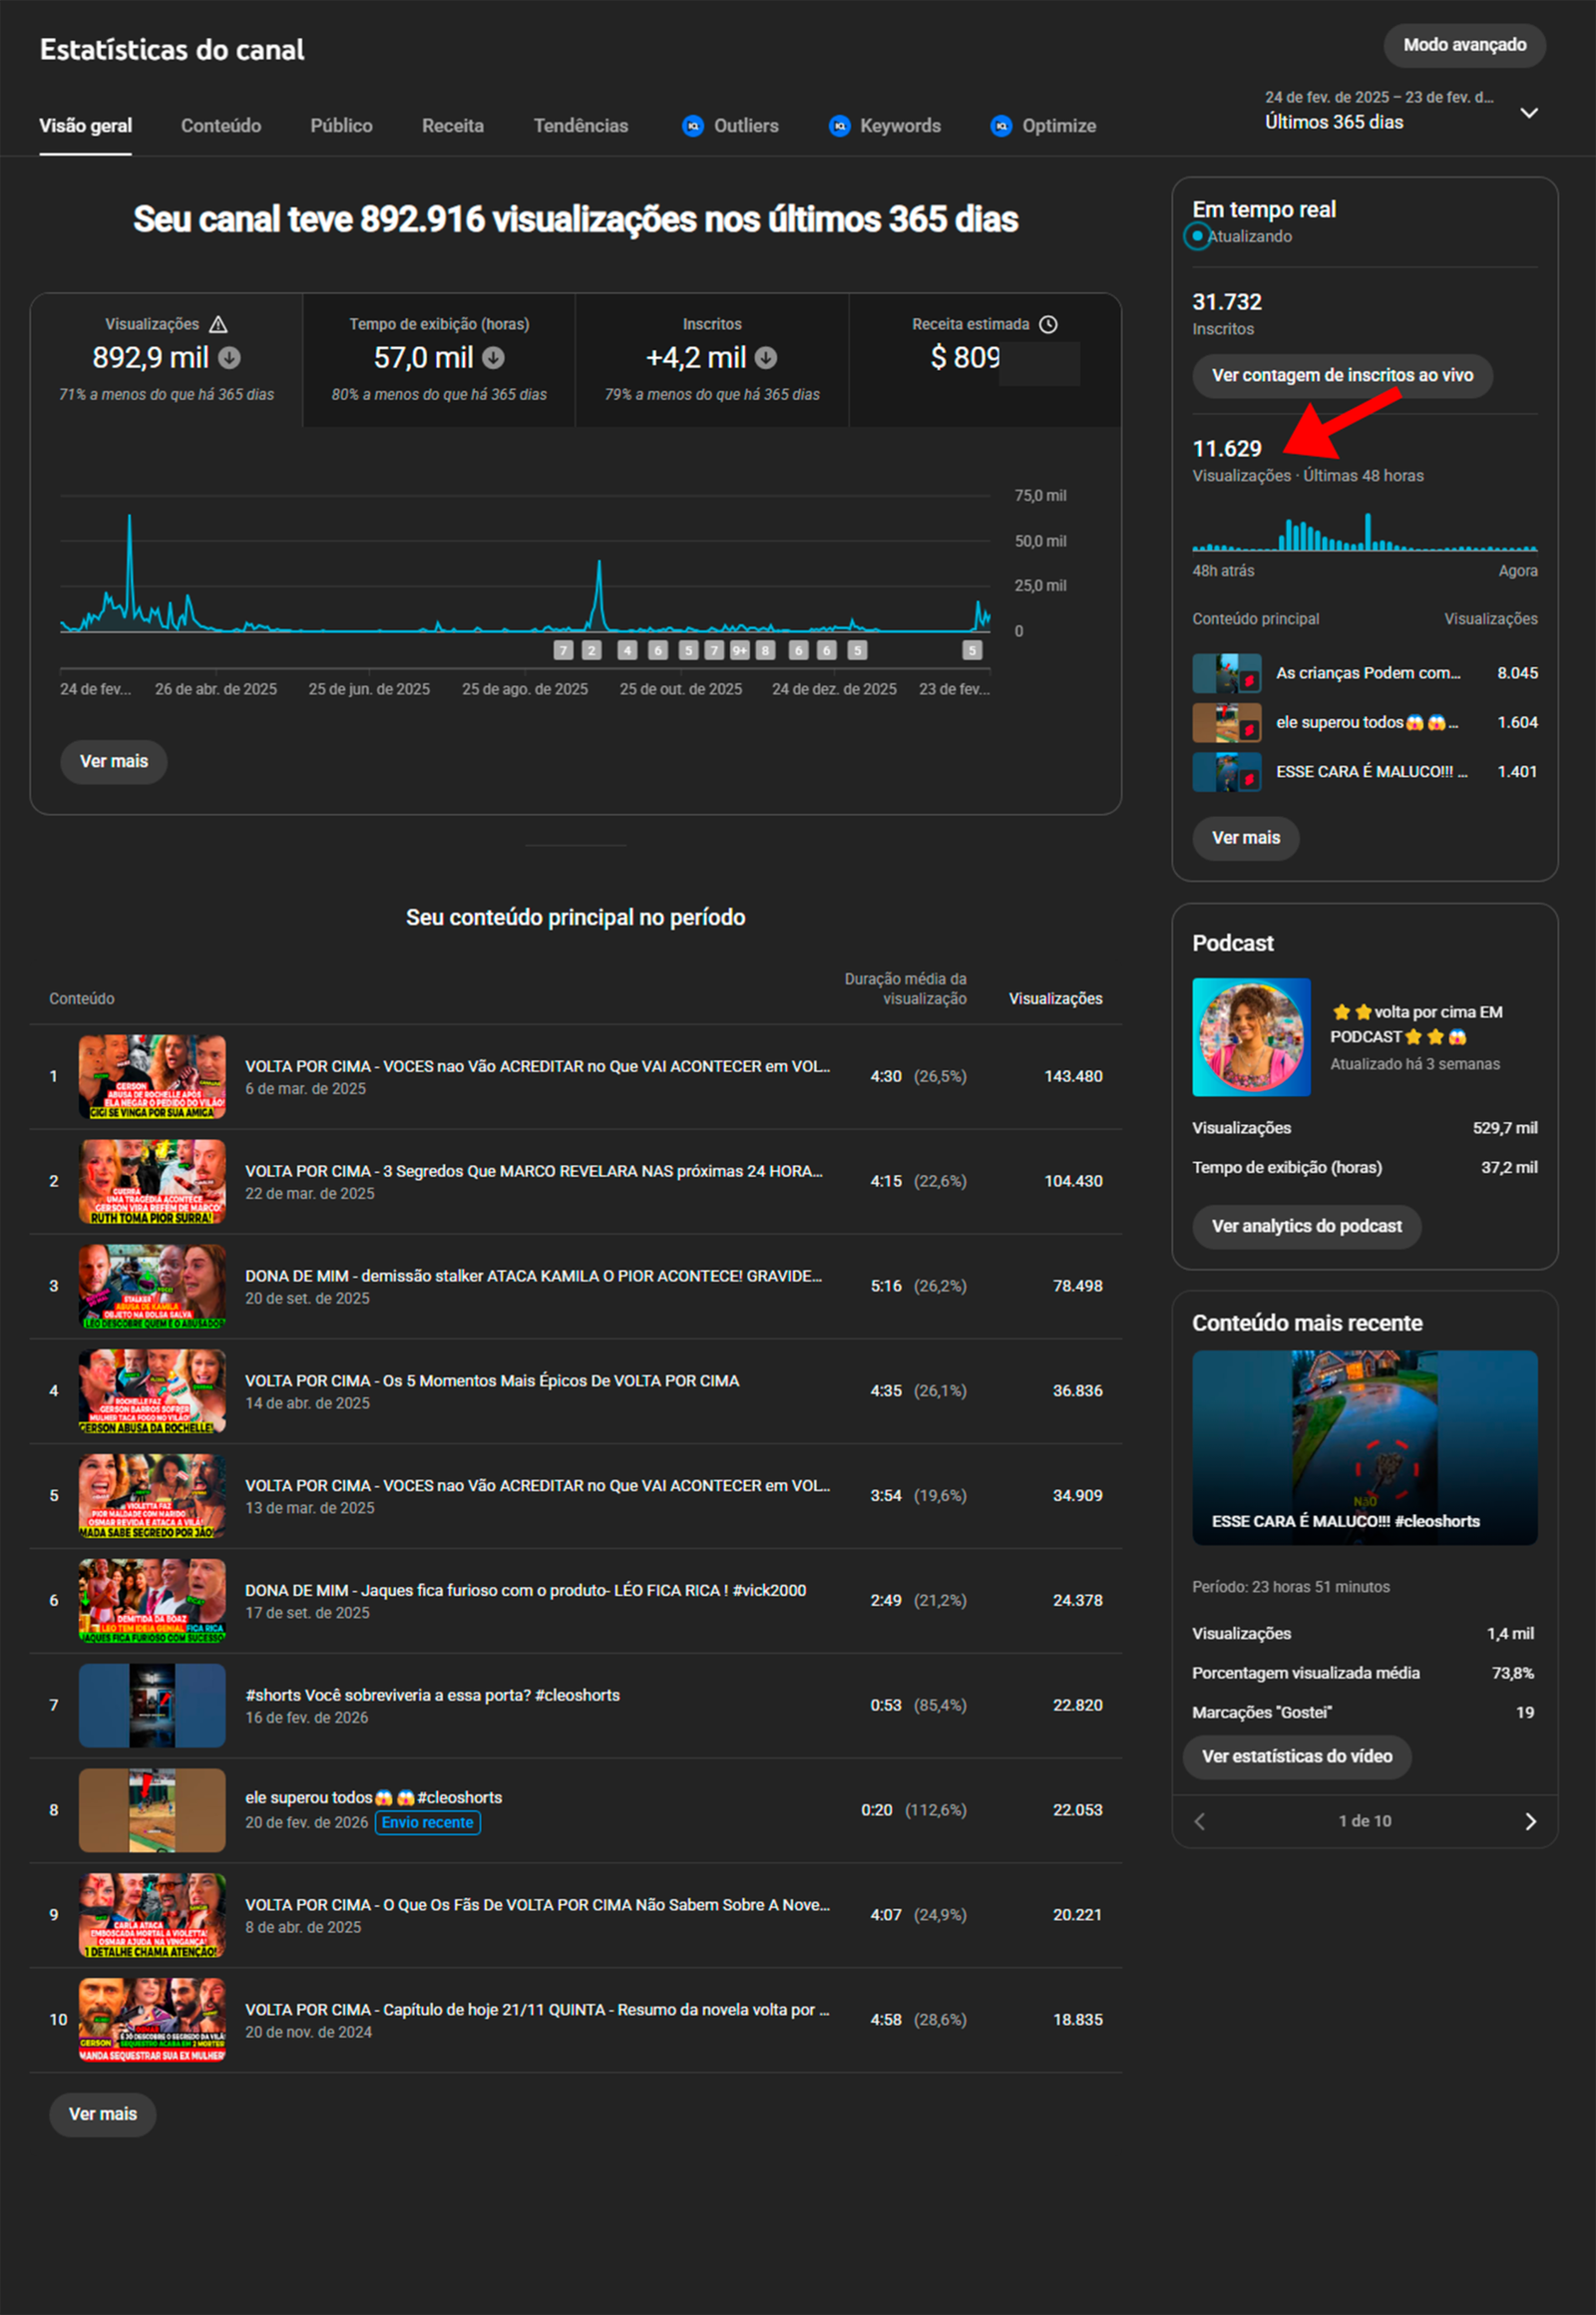Image resolution: width=1596 pixels, height=2315 pixels.
Task: Open thumbnail of Jaques fica furioso video
Action: coord(152,1600)
